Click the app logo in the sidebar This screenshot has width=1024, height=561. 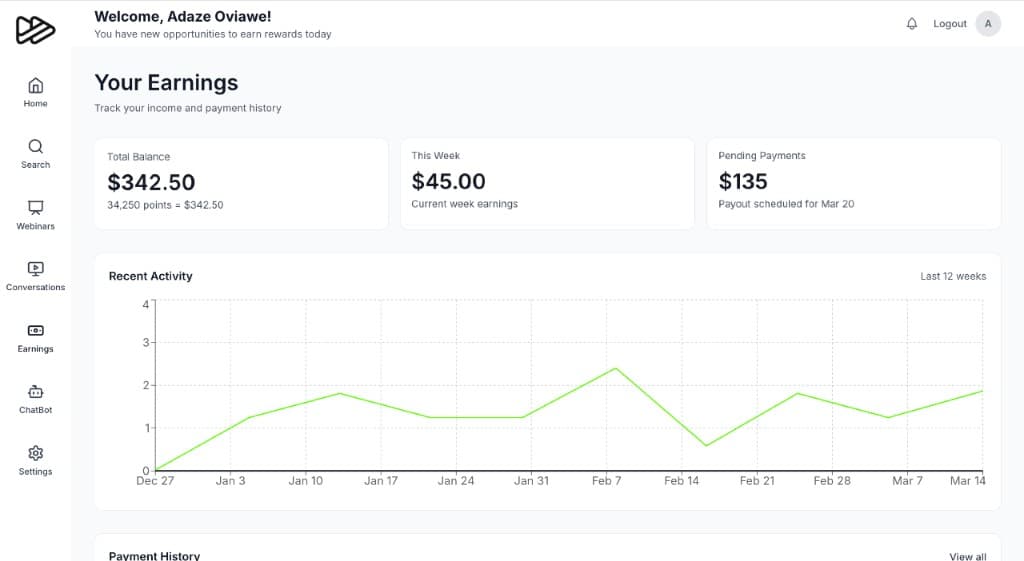[35, 30]
